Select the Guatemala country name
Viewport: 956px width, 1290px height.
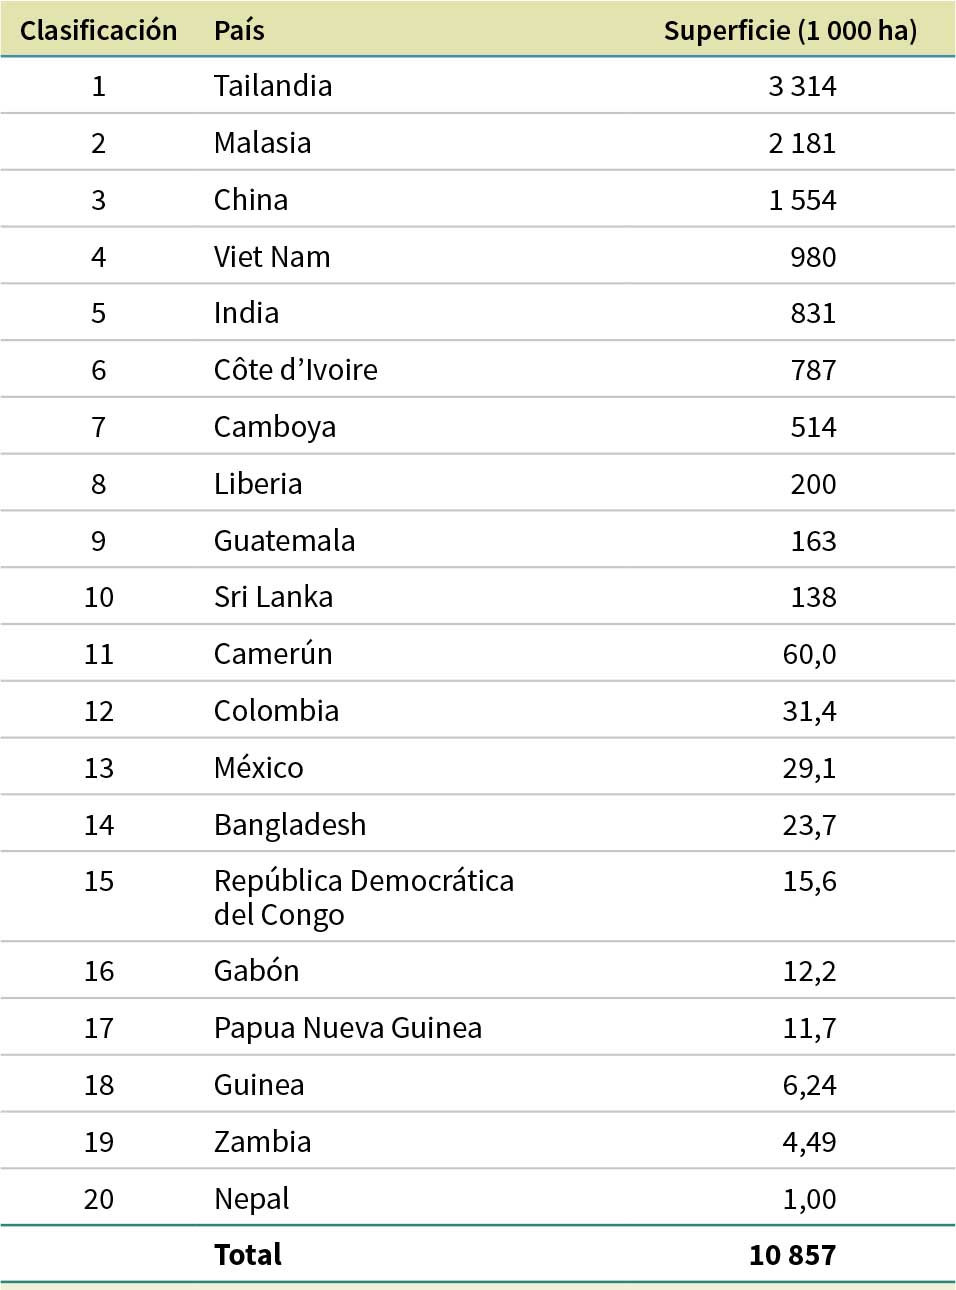pyautogui.click(x=284, y=541)
